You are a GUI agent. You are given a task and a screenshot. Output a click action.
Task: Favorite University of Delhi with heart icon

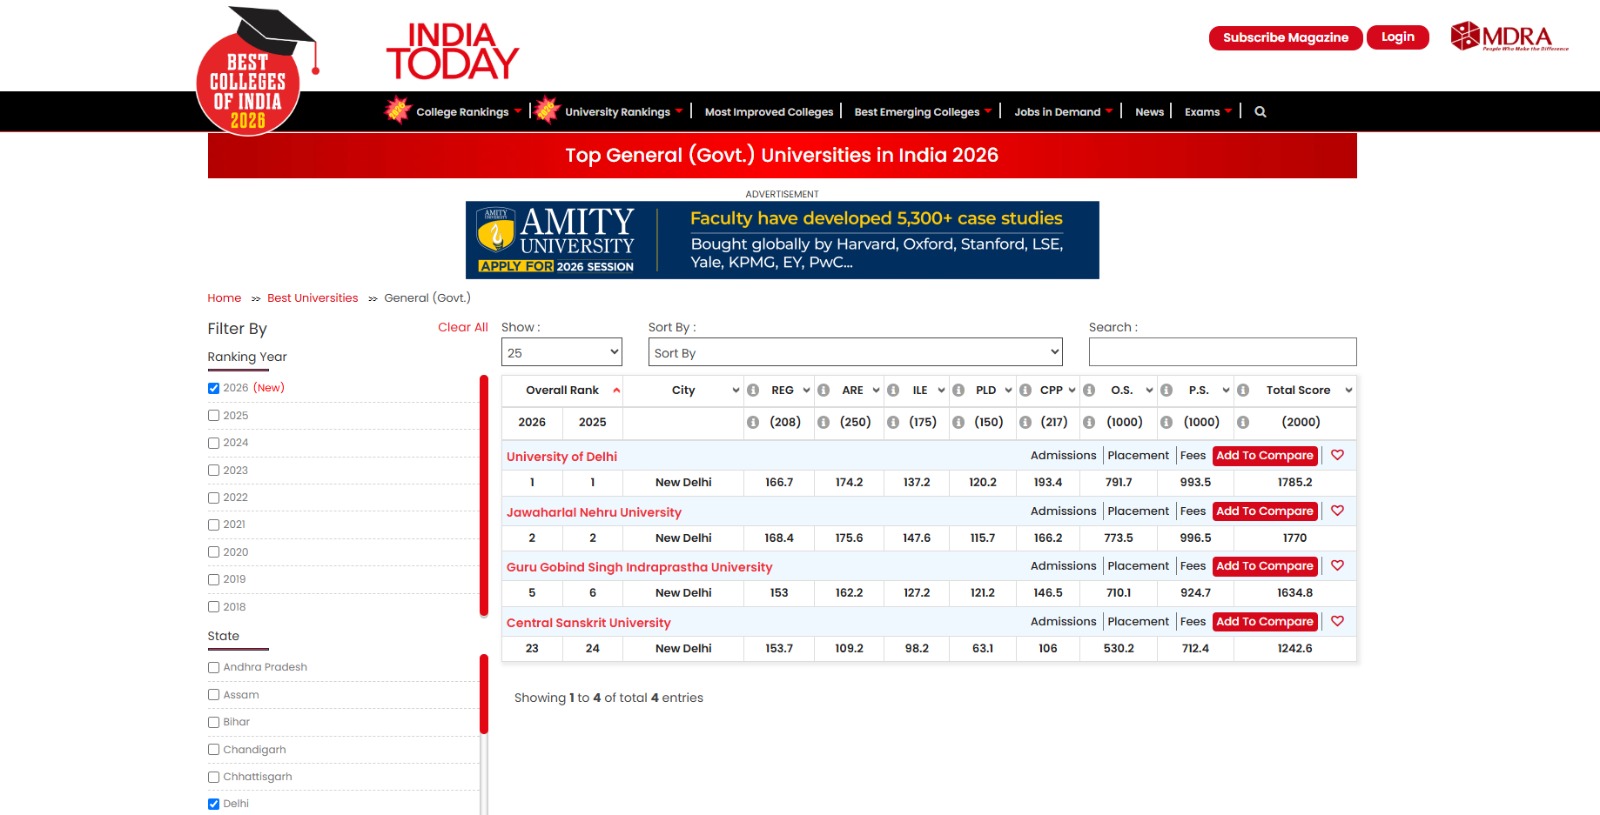click(1337, 455)
